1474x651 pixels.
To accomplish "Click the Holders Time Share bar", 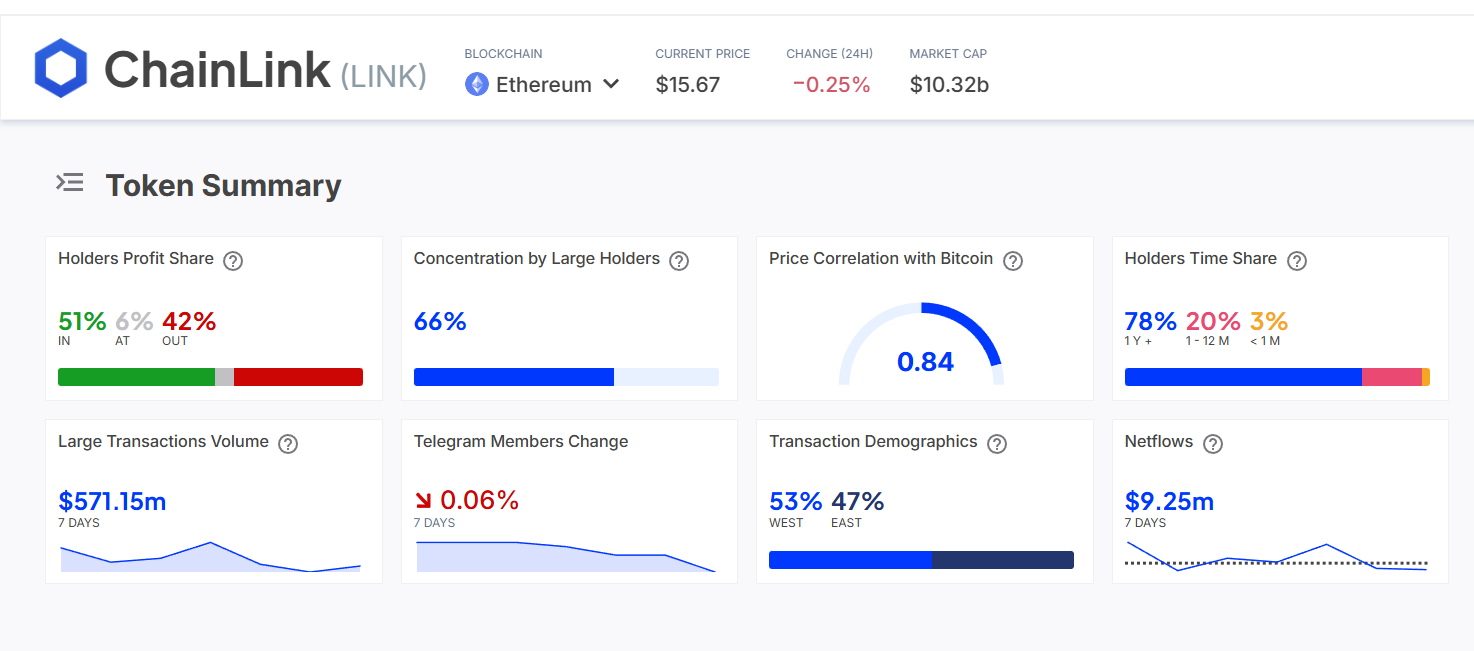I will (x=1277, y=377).
